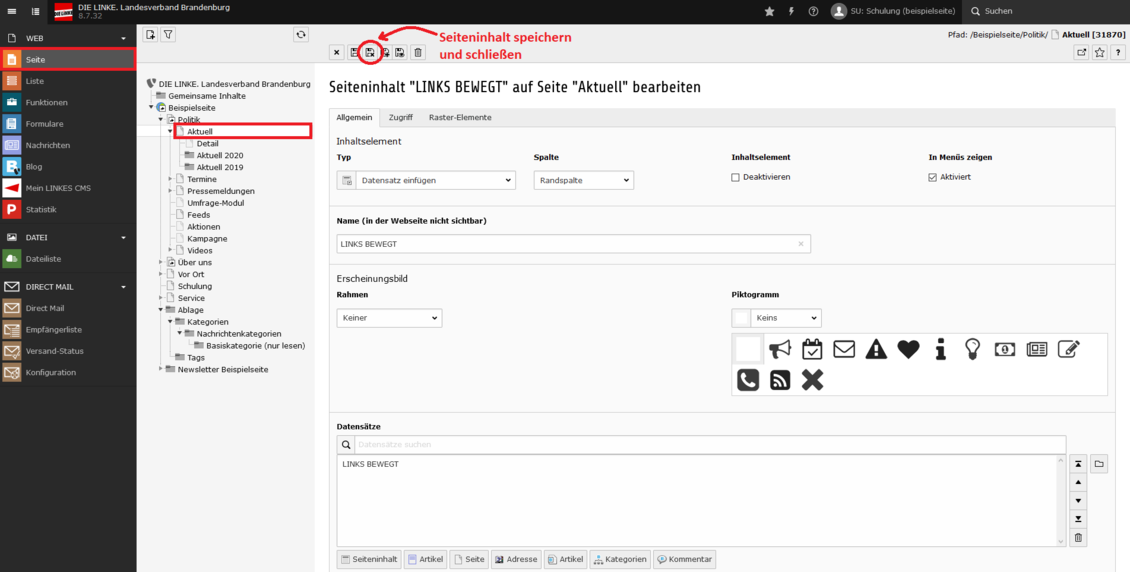This screenshot has height=572, width=1130.
Task: Collapse the Ablage tree node
Action: (x=161, y=310)
